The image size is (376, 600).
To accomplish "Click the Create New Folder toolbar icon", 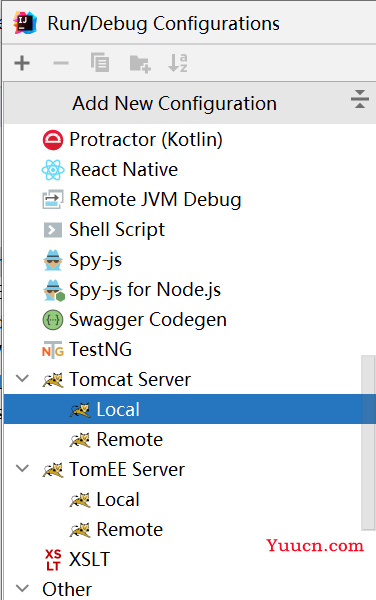I will 140,64.
